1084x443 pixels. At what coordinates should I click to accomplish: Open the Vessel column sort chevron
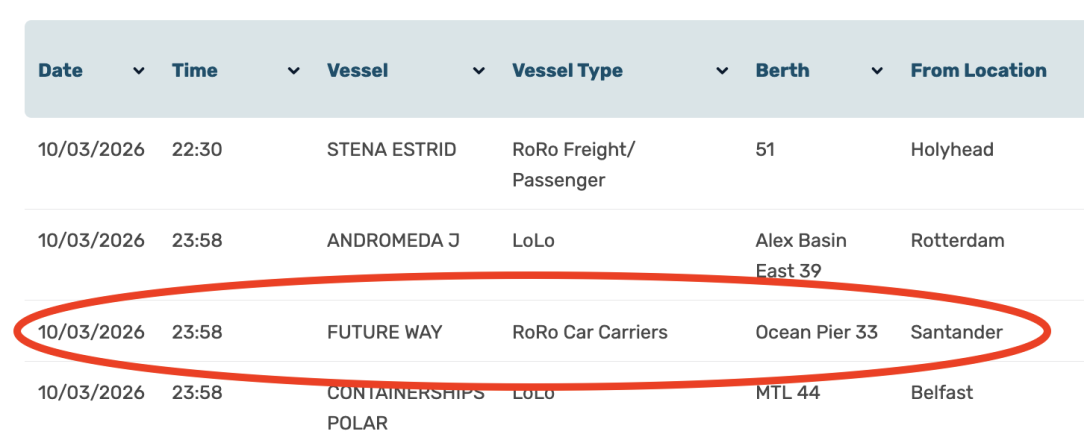click(479, 71)
